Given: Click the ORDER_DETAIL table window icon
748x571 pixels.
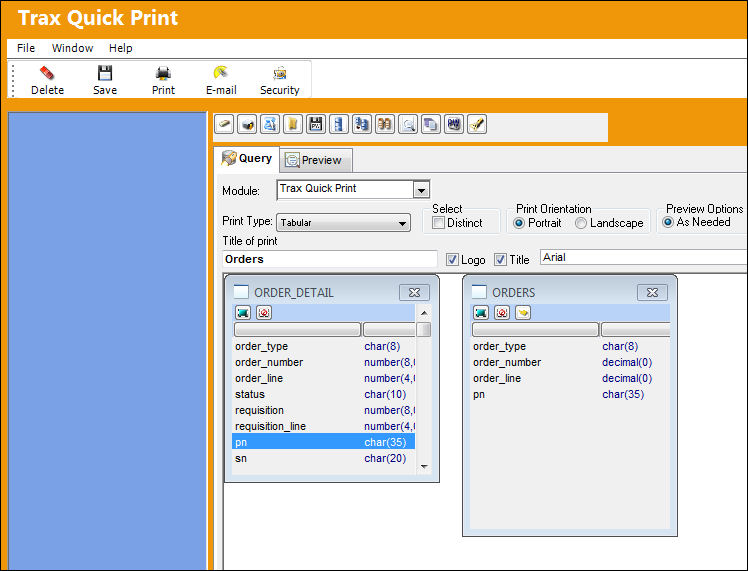Looking at the screenshot, I should point(241,291).
